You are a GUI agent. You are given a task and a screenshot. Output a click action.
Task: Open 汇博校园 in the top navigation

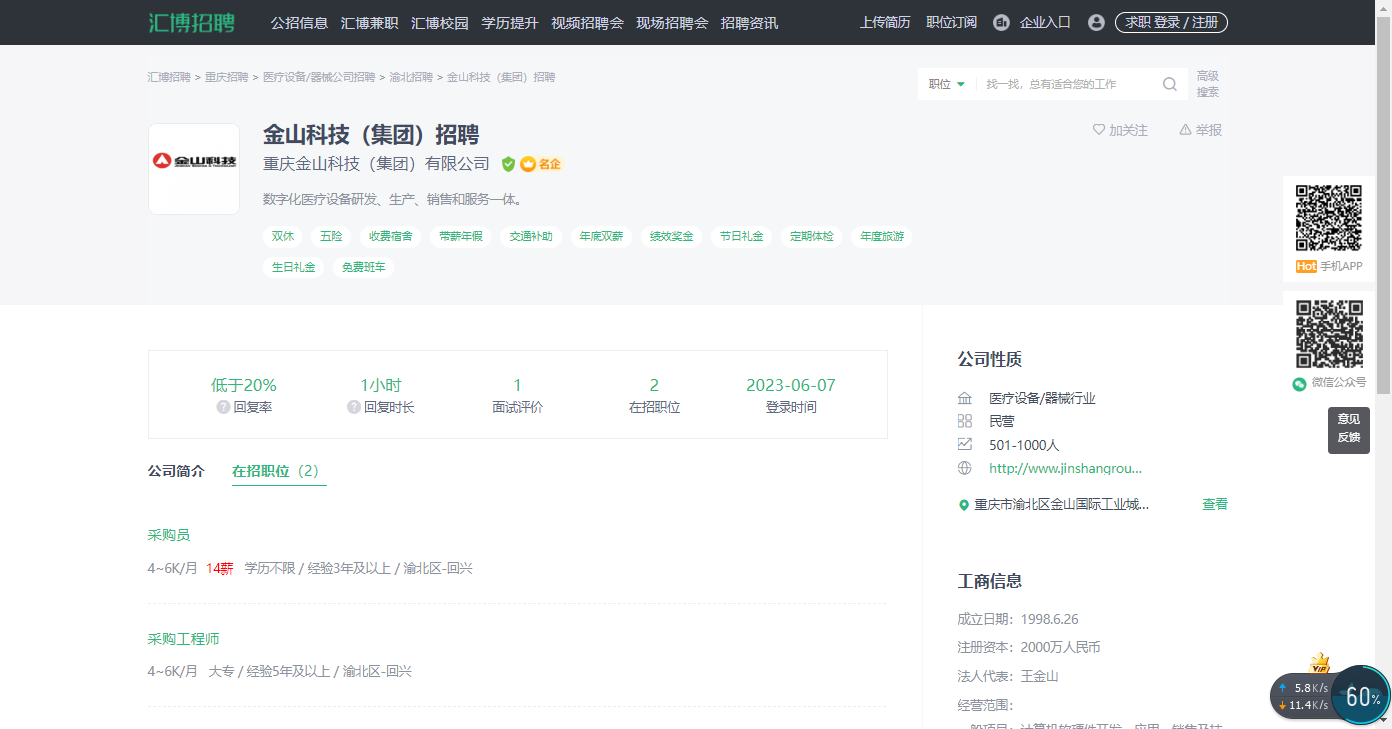tap(439, 22)
